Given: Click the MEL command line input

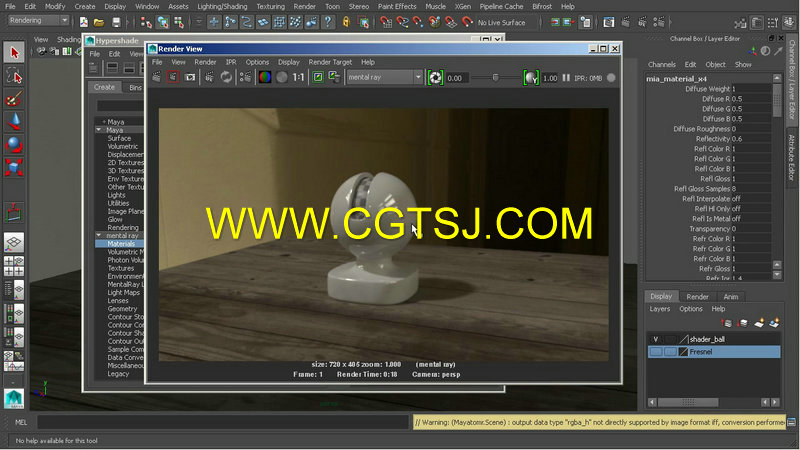Looking at the screenshot, I should [223, 422].
